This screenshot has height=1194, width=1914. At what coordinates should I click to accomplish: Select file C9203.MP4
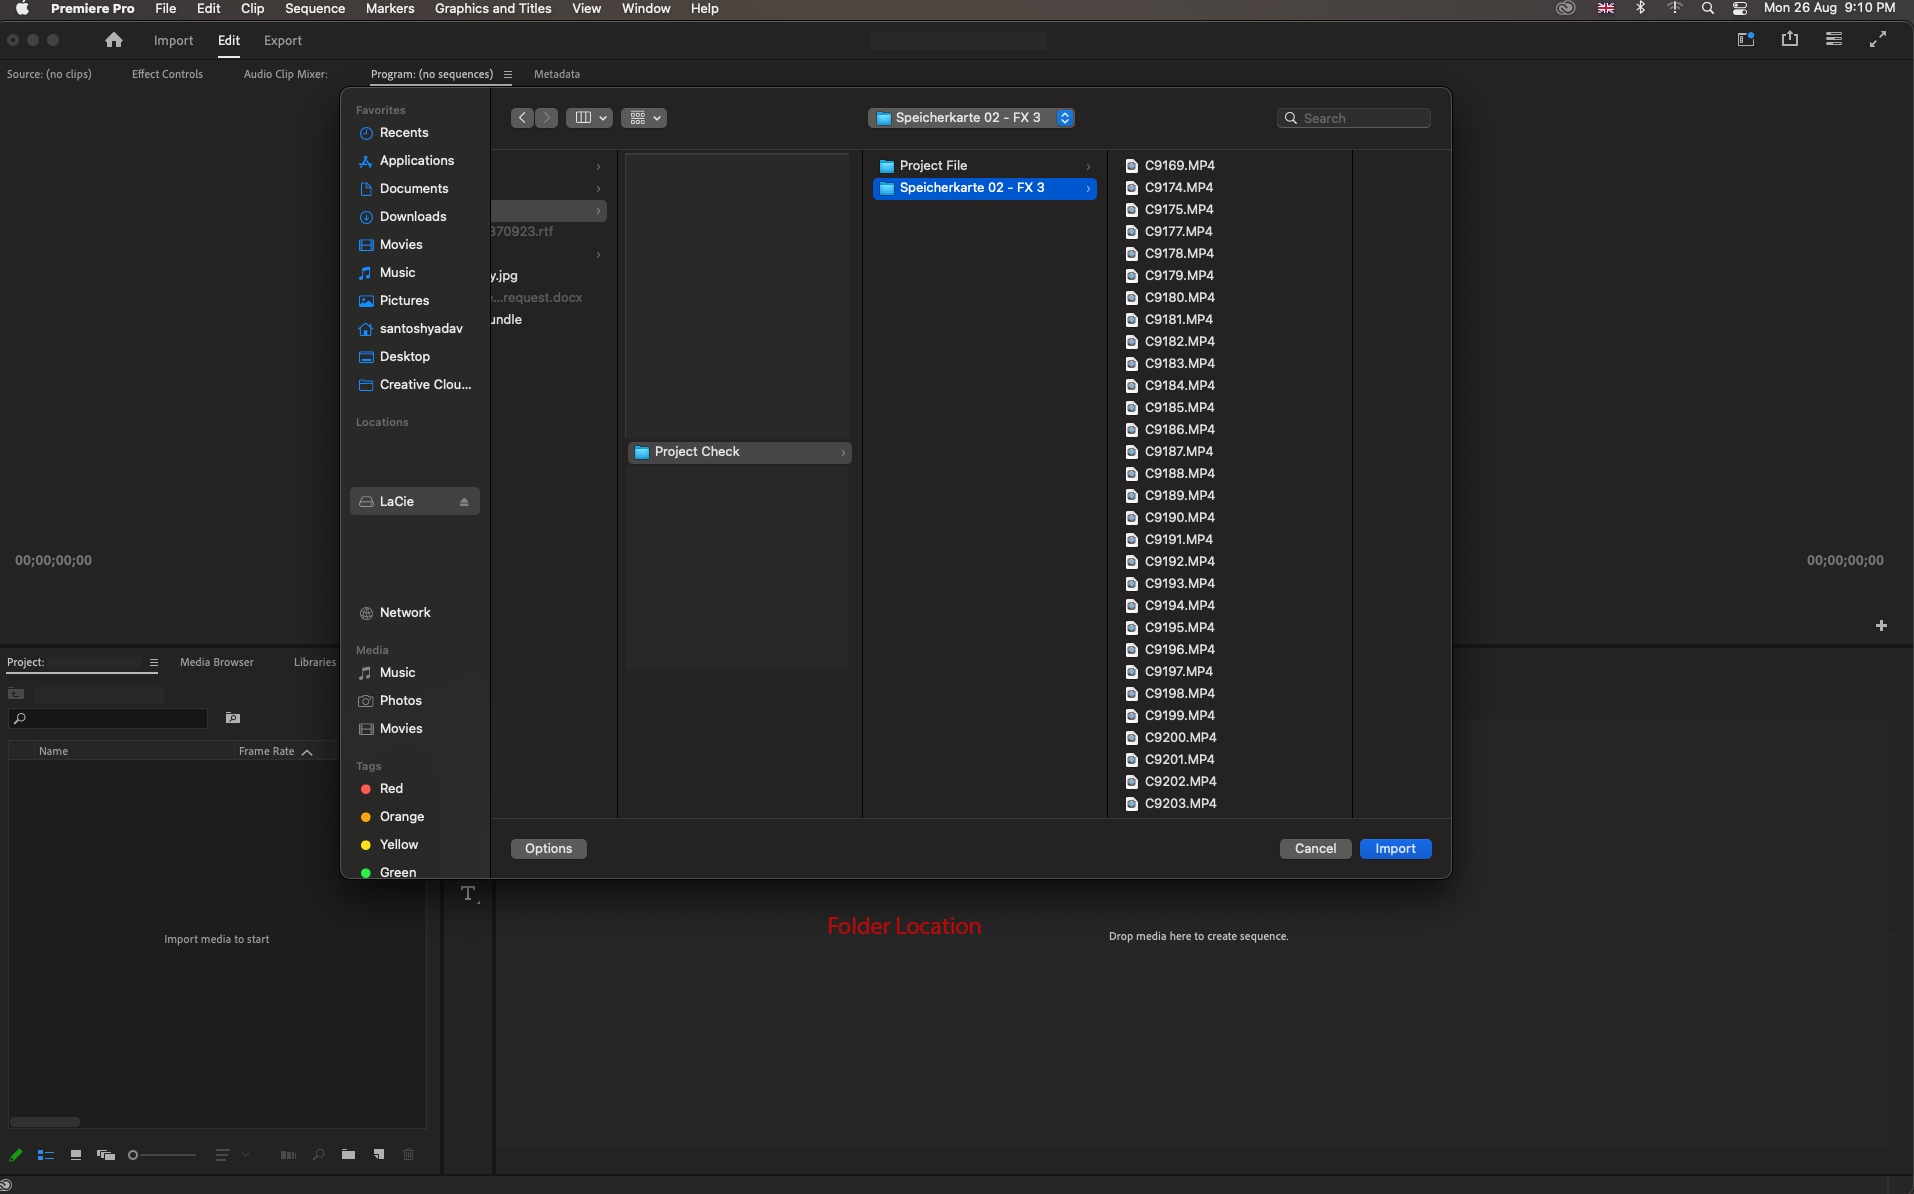(x=1180, y=804)
